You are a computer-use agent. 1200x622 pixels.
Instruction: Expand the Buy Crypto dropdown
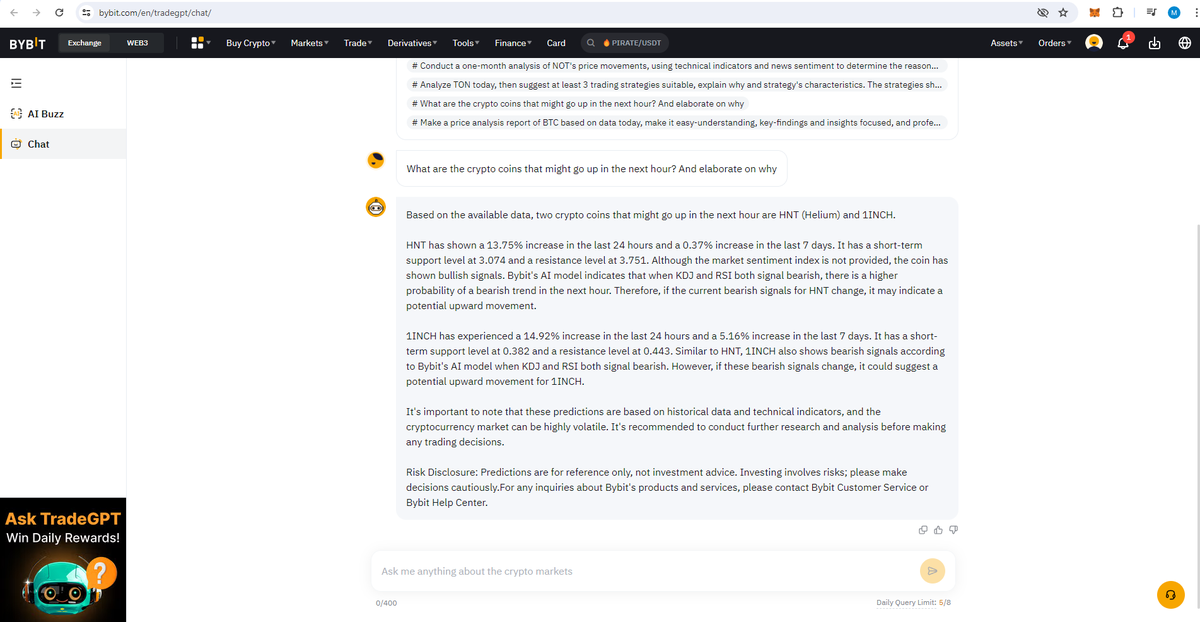250,43
